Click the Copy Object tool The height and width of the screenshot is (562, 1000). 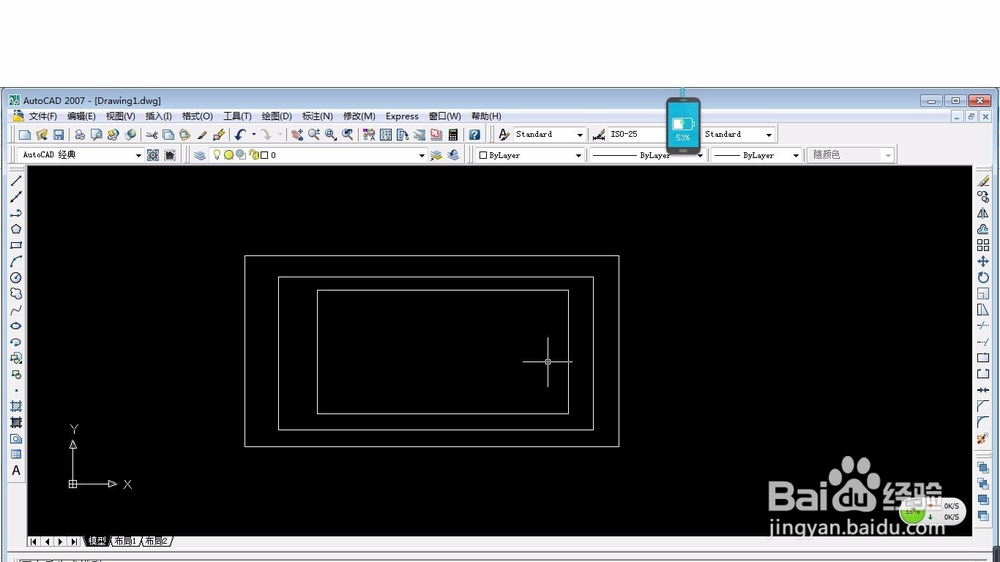coord(983,197)
